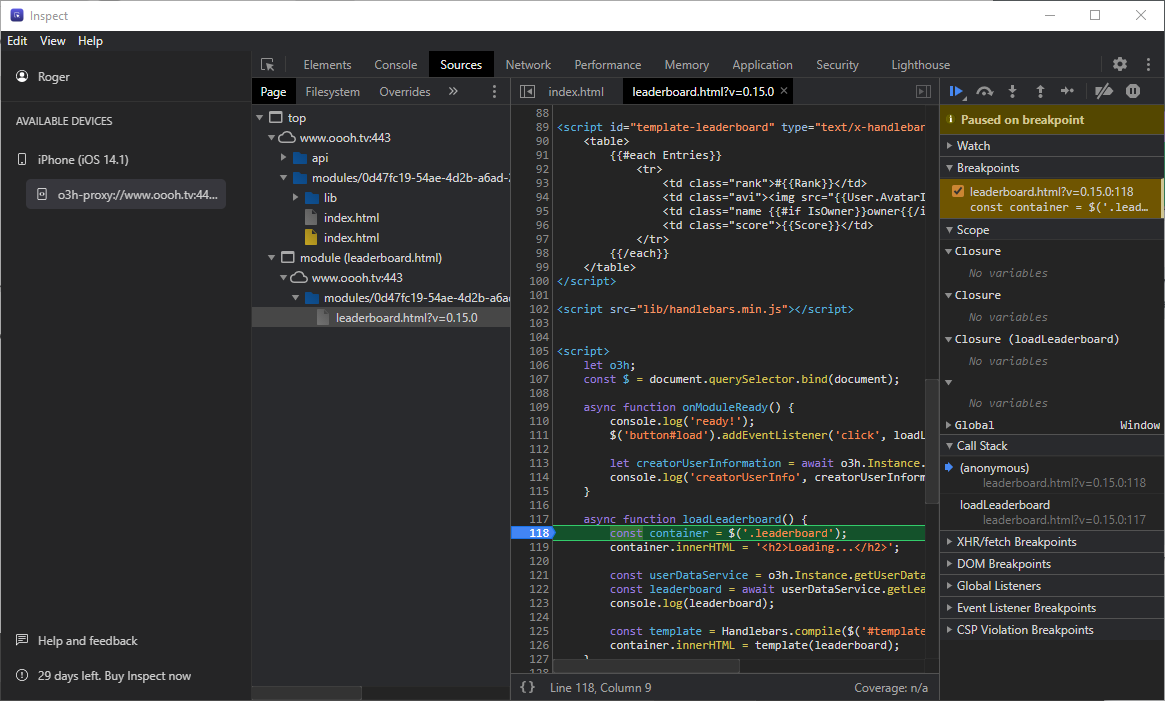Step into next function call
This screenshot has width=1165, height=701.
coord(1012,91)
